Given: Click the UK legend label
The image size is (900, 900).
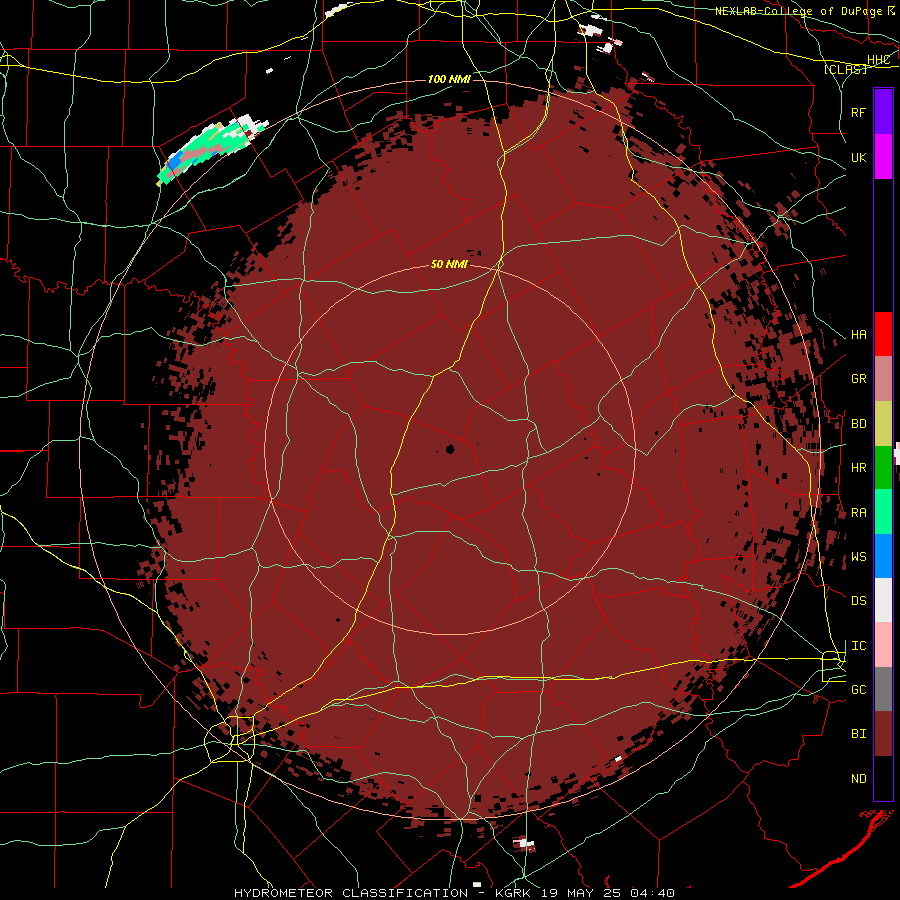Looking at the screenshot, I should [858, 157].
